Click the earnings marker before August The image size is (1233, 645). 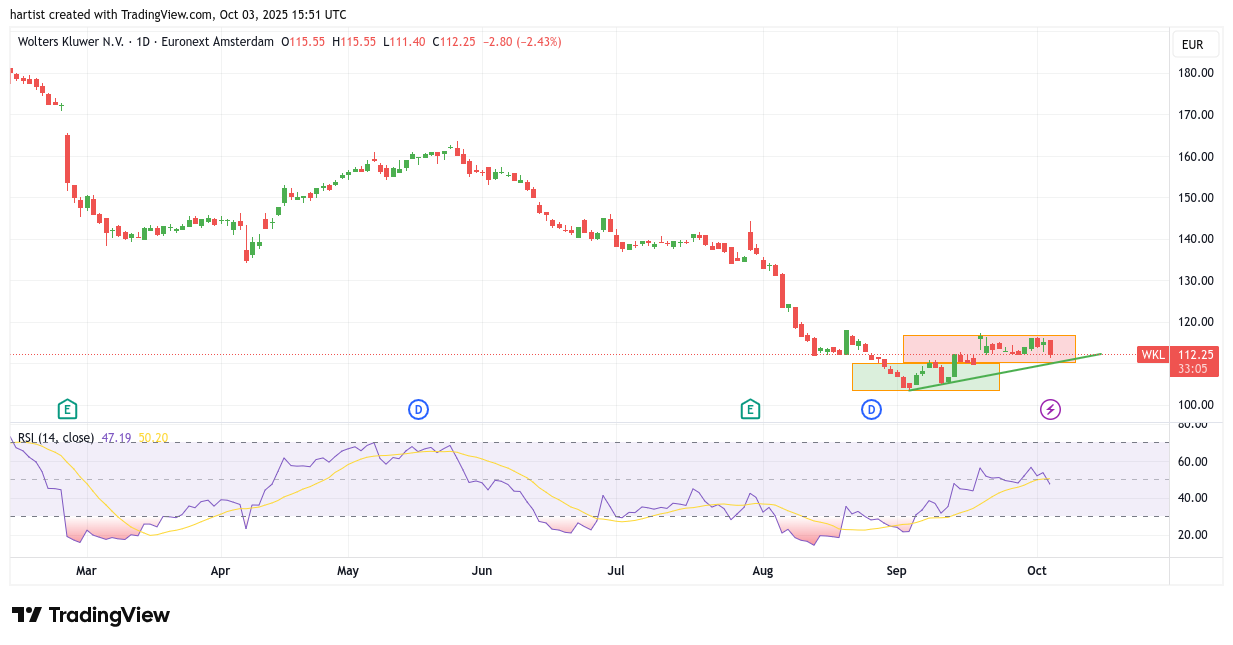[750, 409]
